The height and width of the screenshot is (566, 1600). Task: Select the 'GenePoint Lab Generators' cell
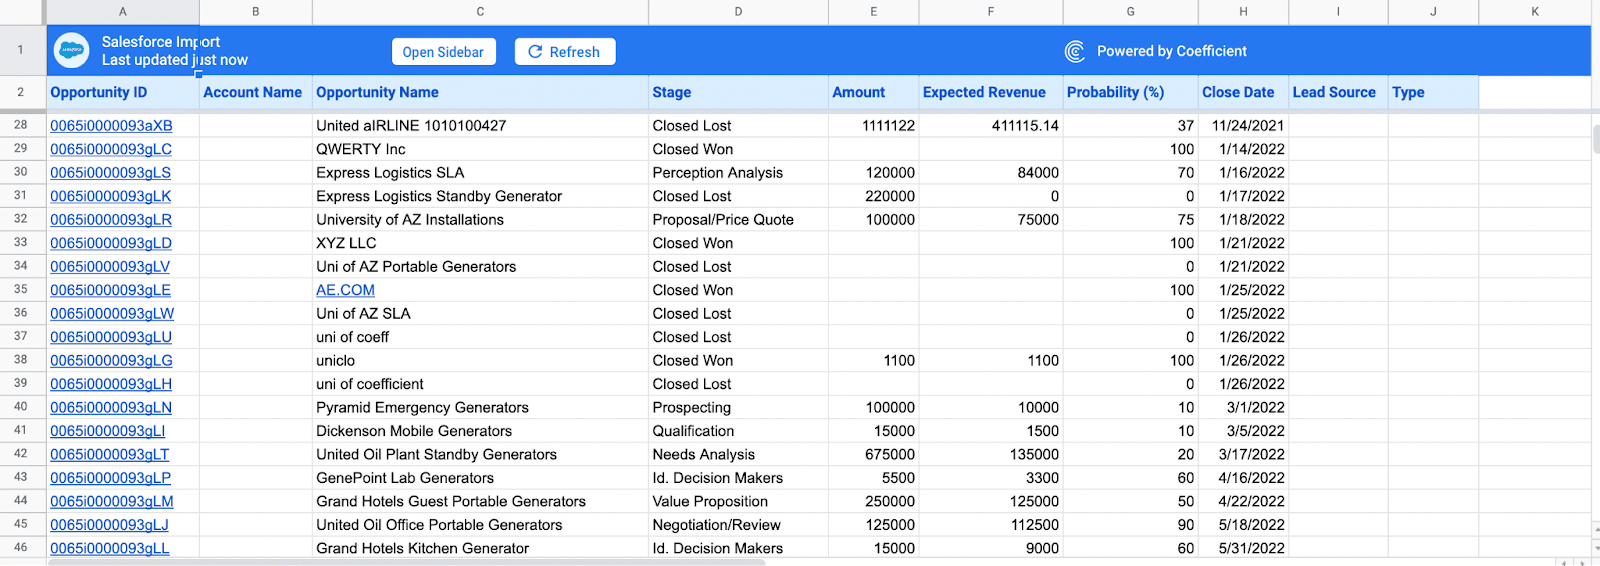tap(480, 478)
